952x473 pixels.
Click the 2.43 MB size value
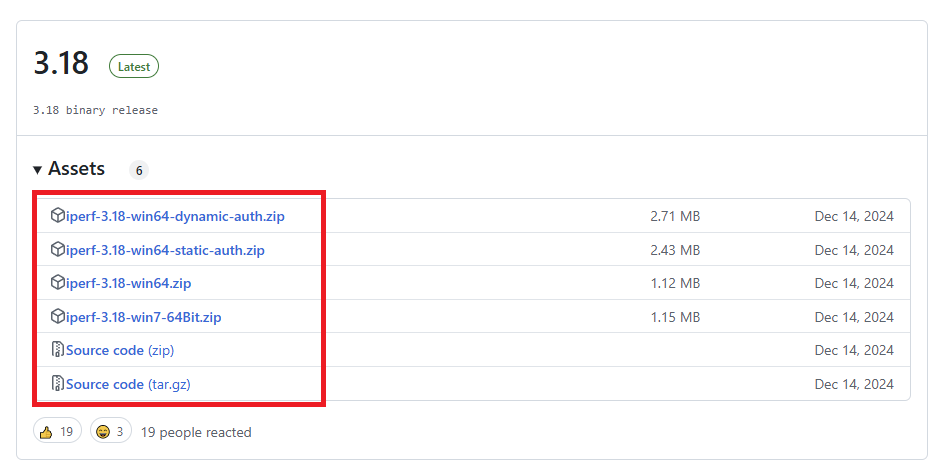(675, 250)
